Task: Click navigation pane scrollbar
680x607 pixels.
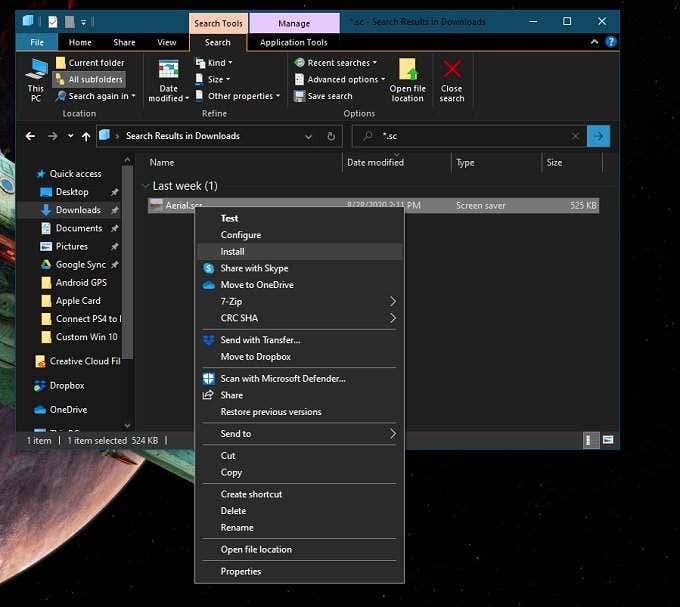Action: point(127,260)
